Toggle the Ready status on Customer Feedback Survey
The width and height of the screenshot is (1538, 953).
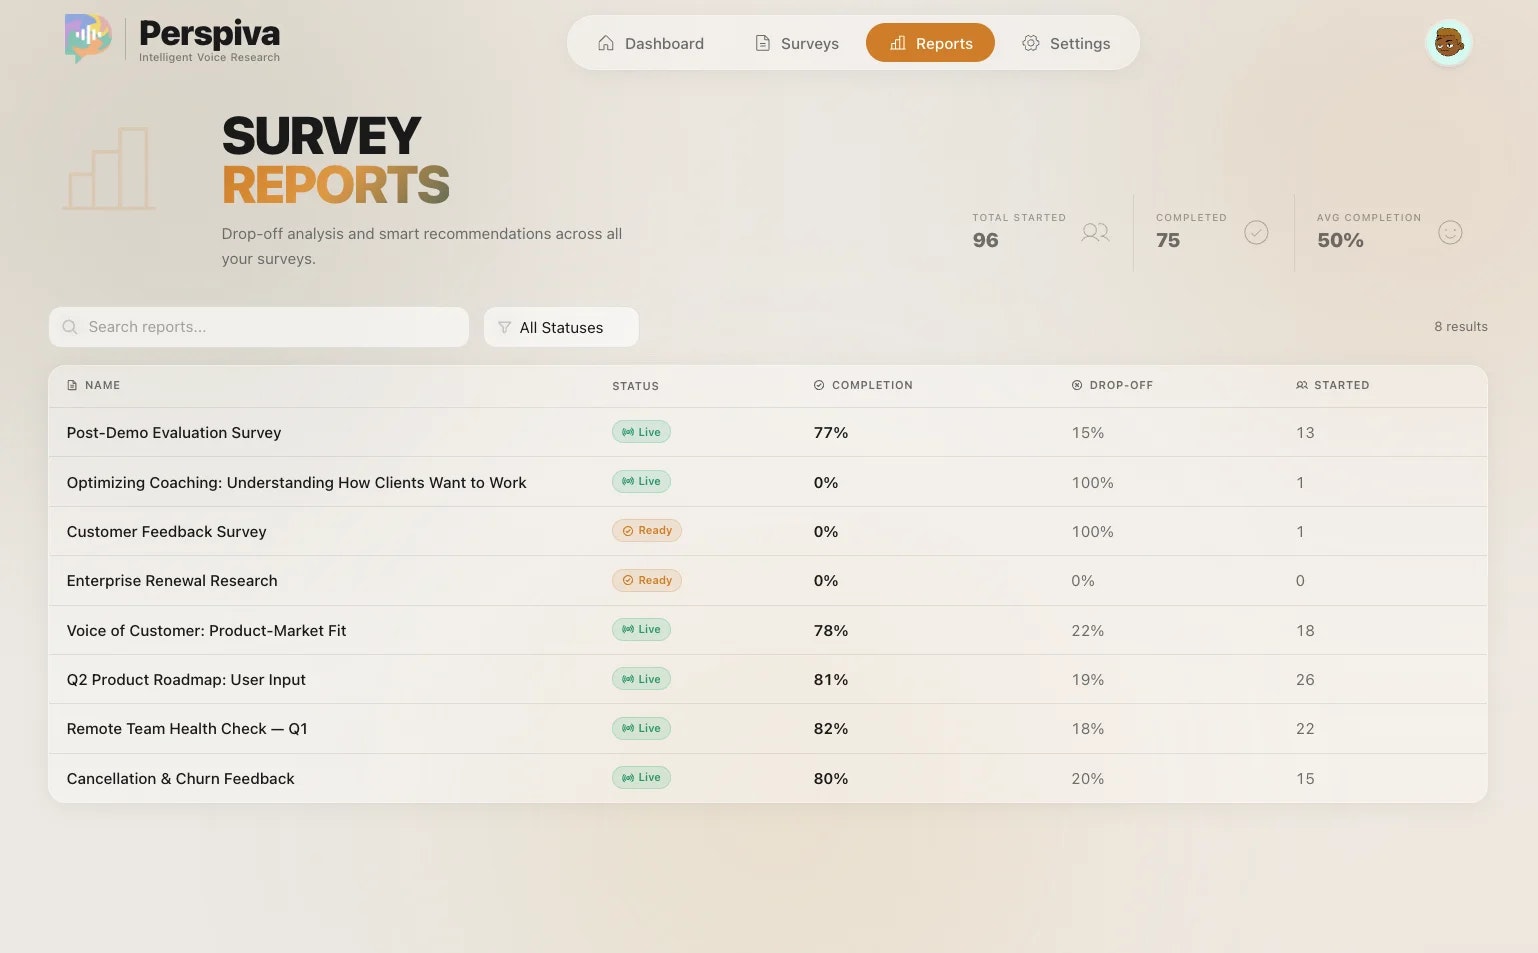pyautogui.click(x=647, y=530)
